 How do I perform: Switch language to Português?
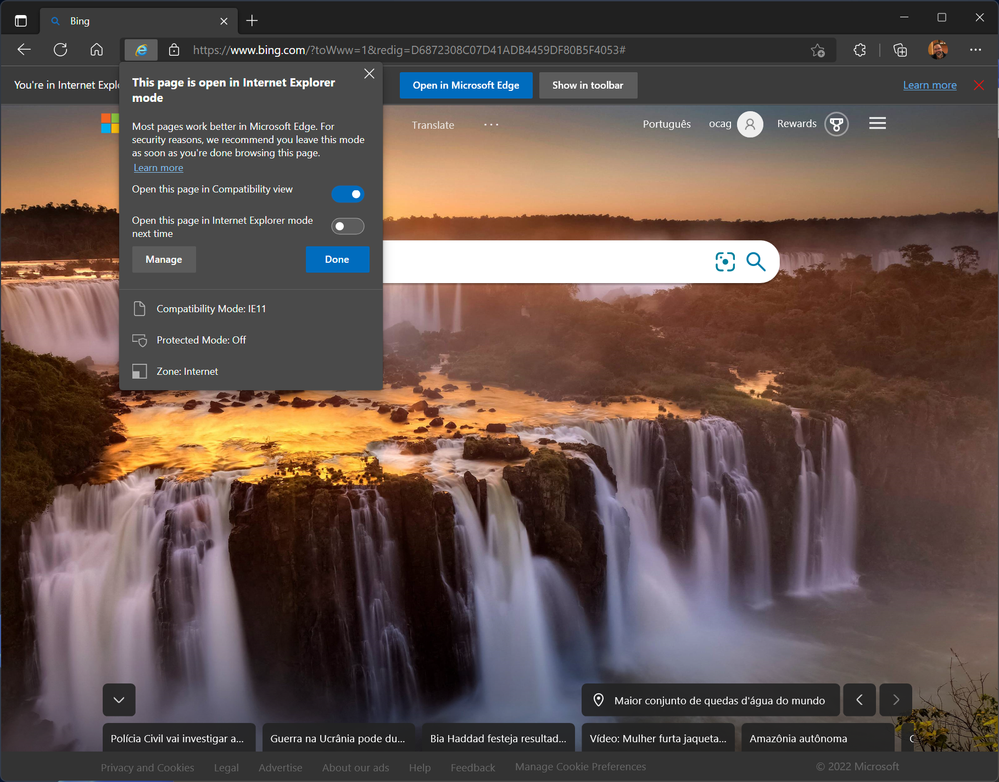coord(666,124)
